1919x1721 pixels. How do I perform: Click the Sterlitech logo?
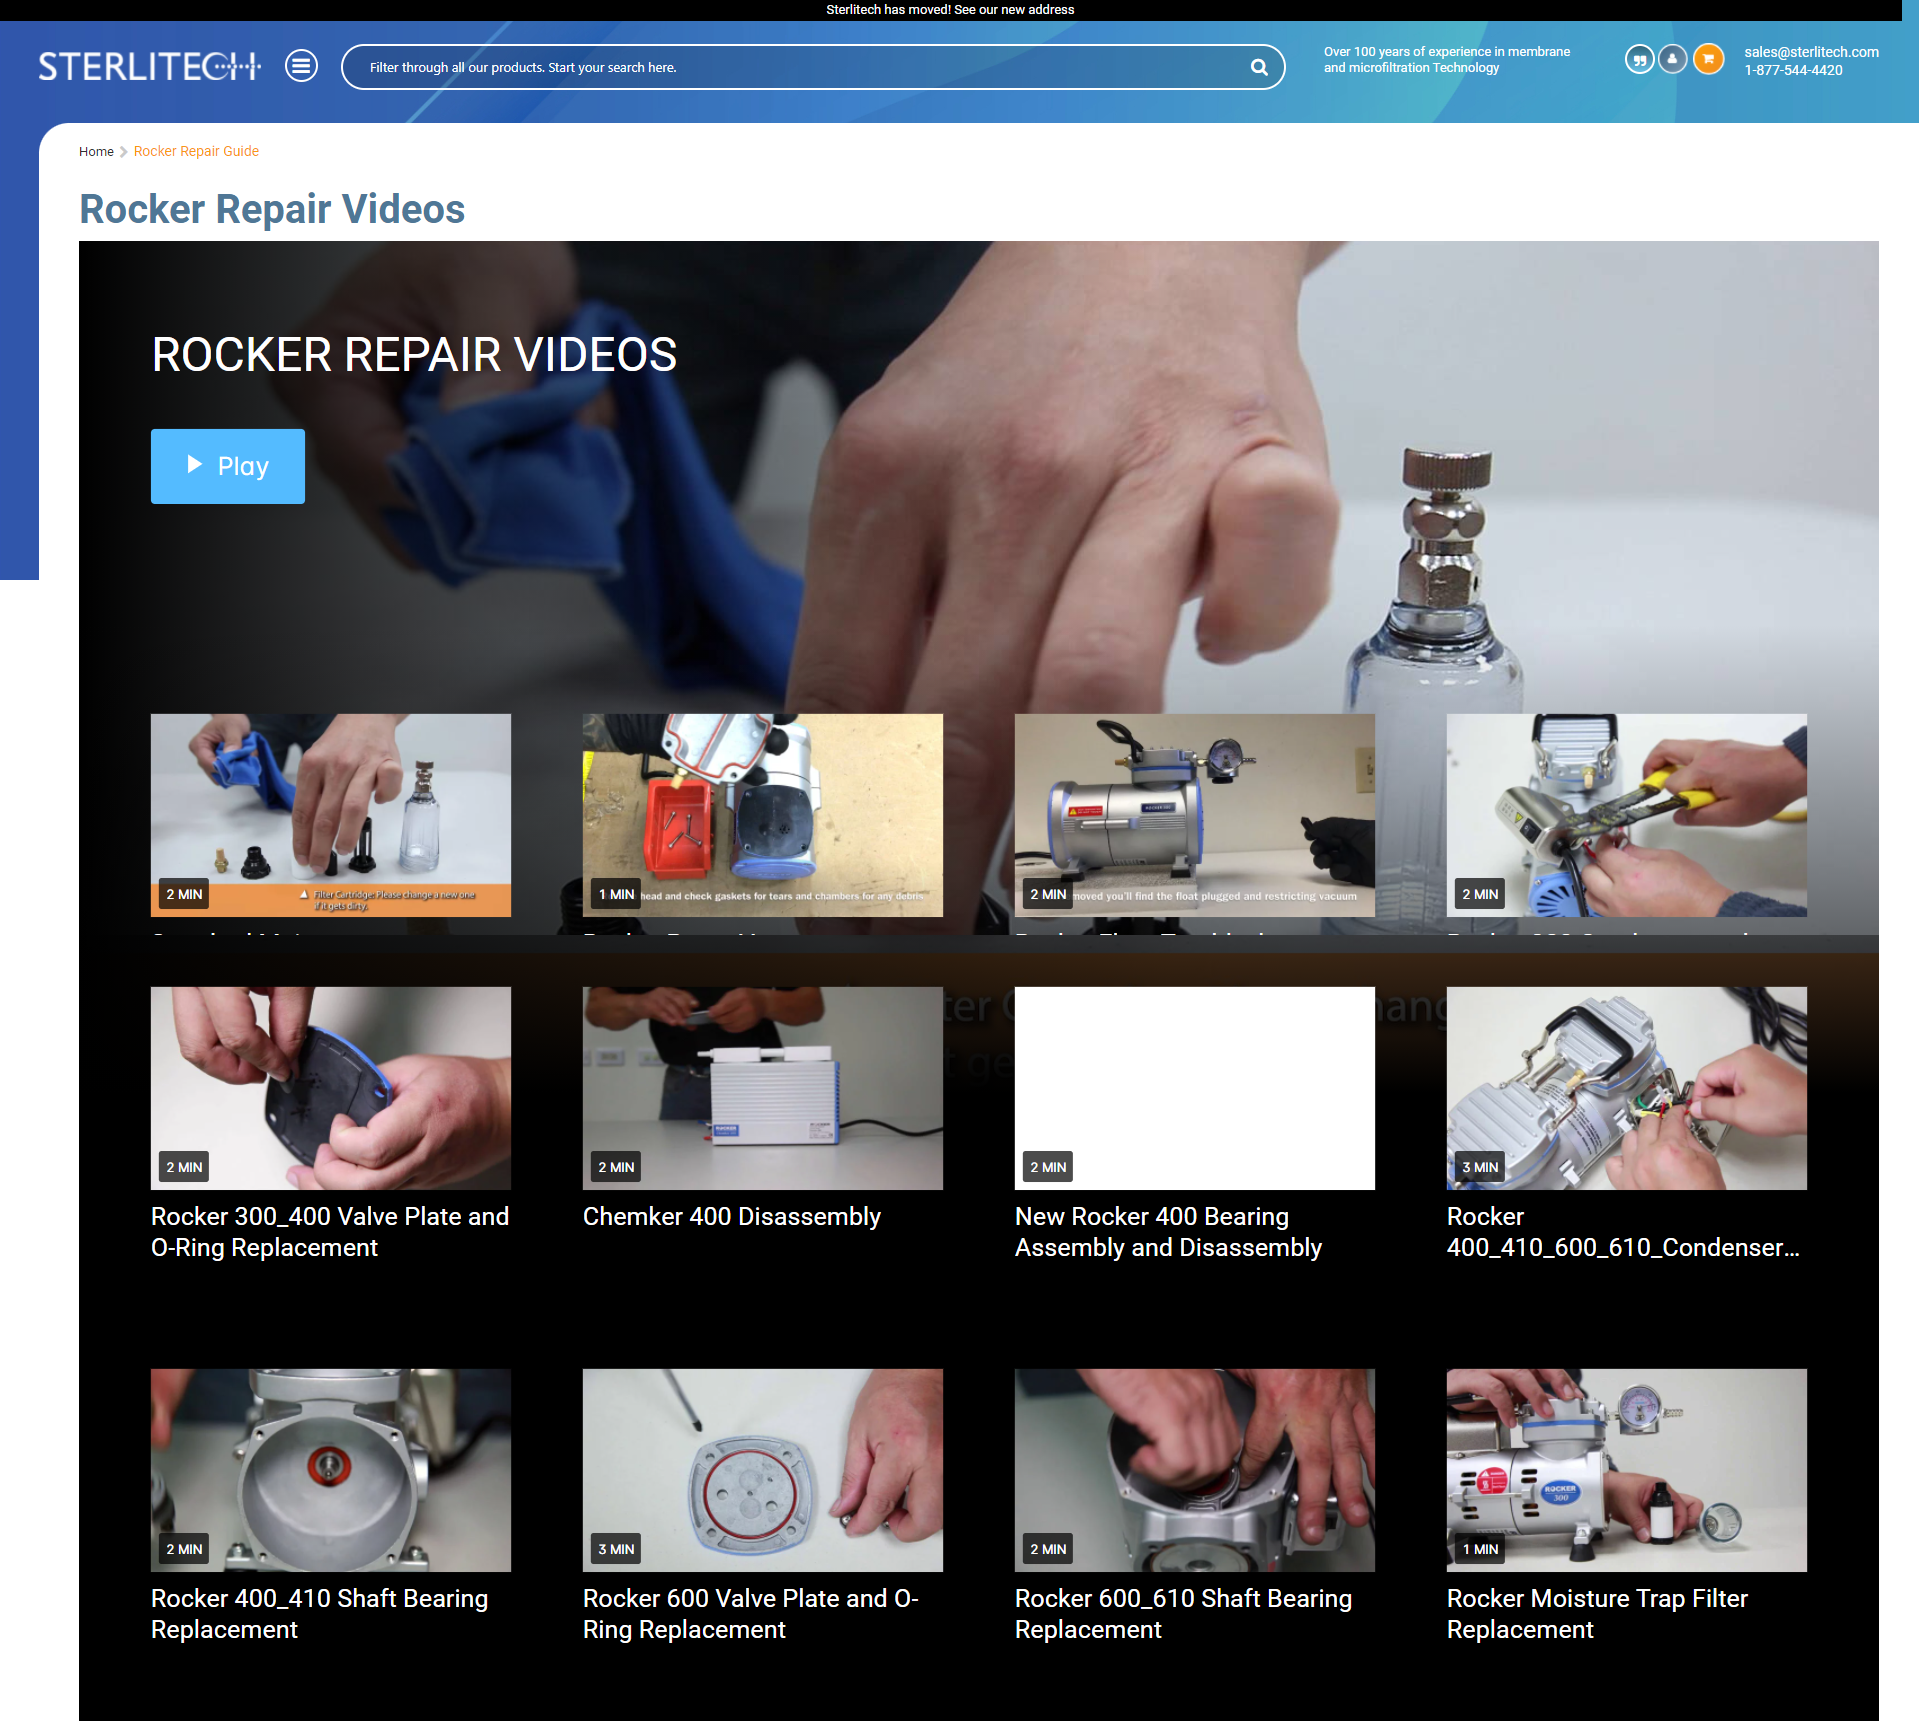point(149,66)
